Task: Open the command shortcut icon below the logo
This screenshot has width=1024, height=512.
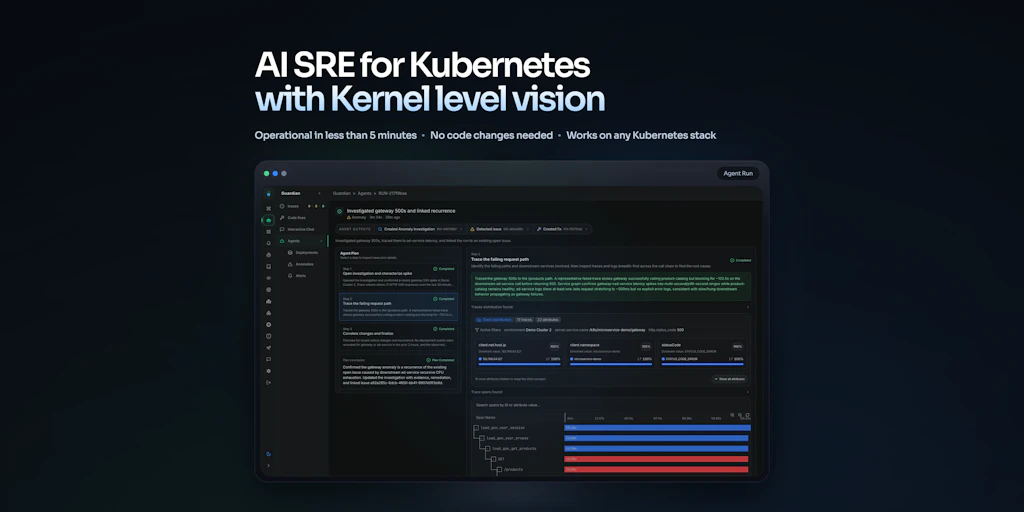Action: click(268, 208)
